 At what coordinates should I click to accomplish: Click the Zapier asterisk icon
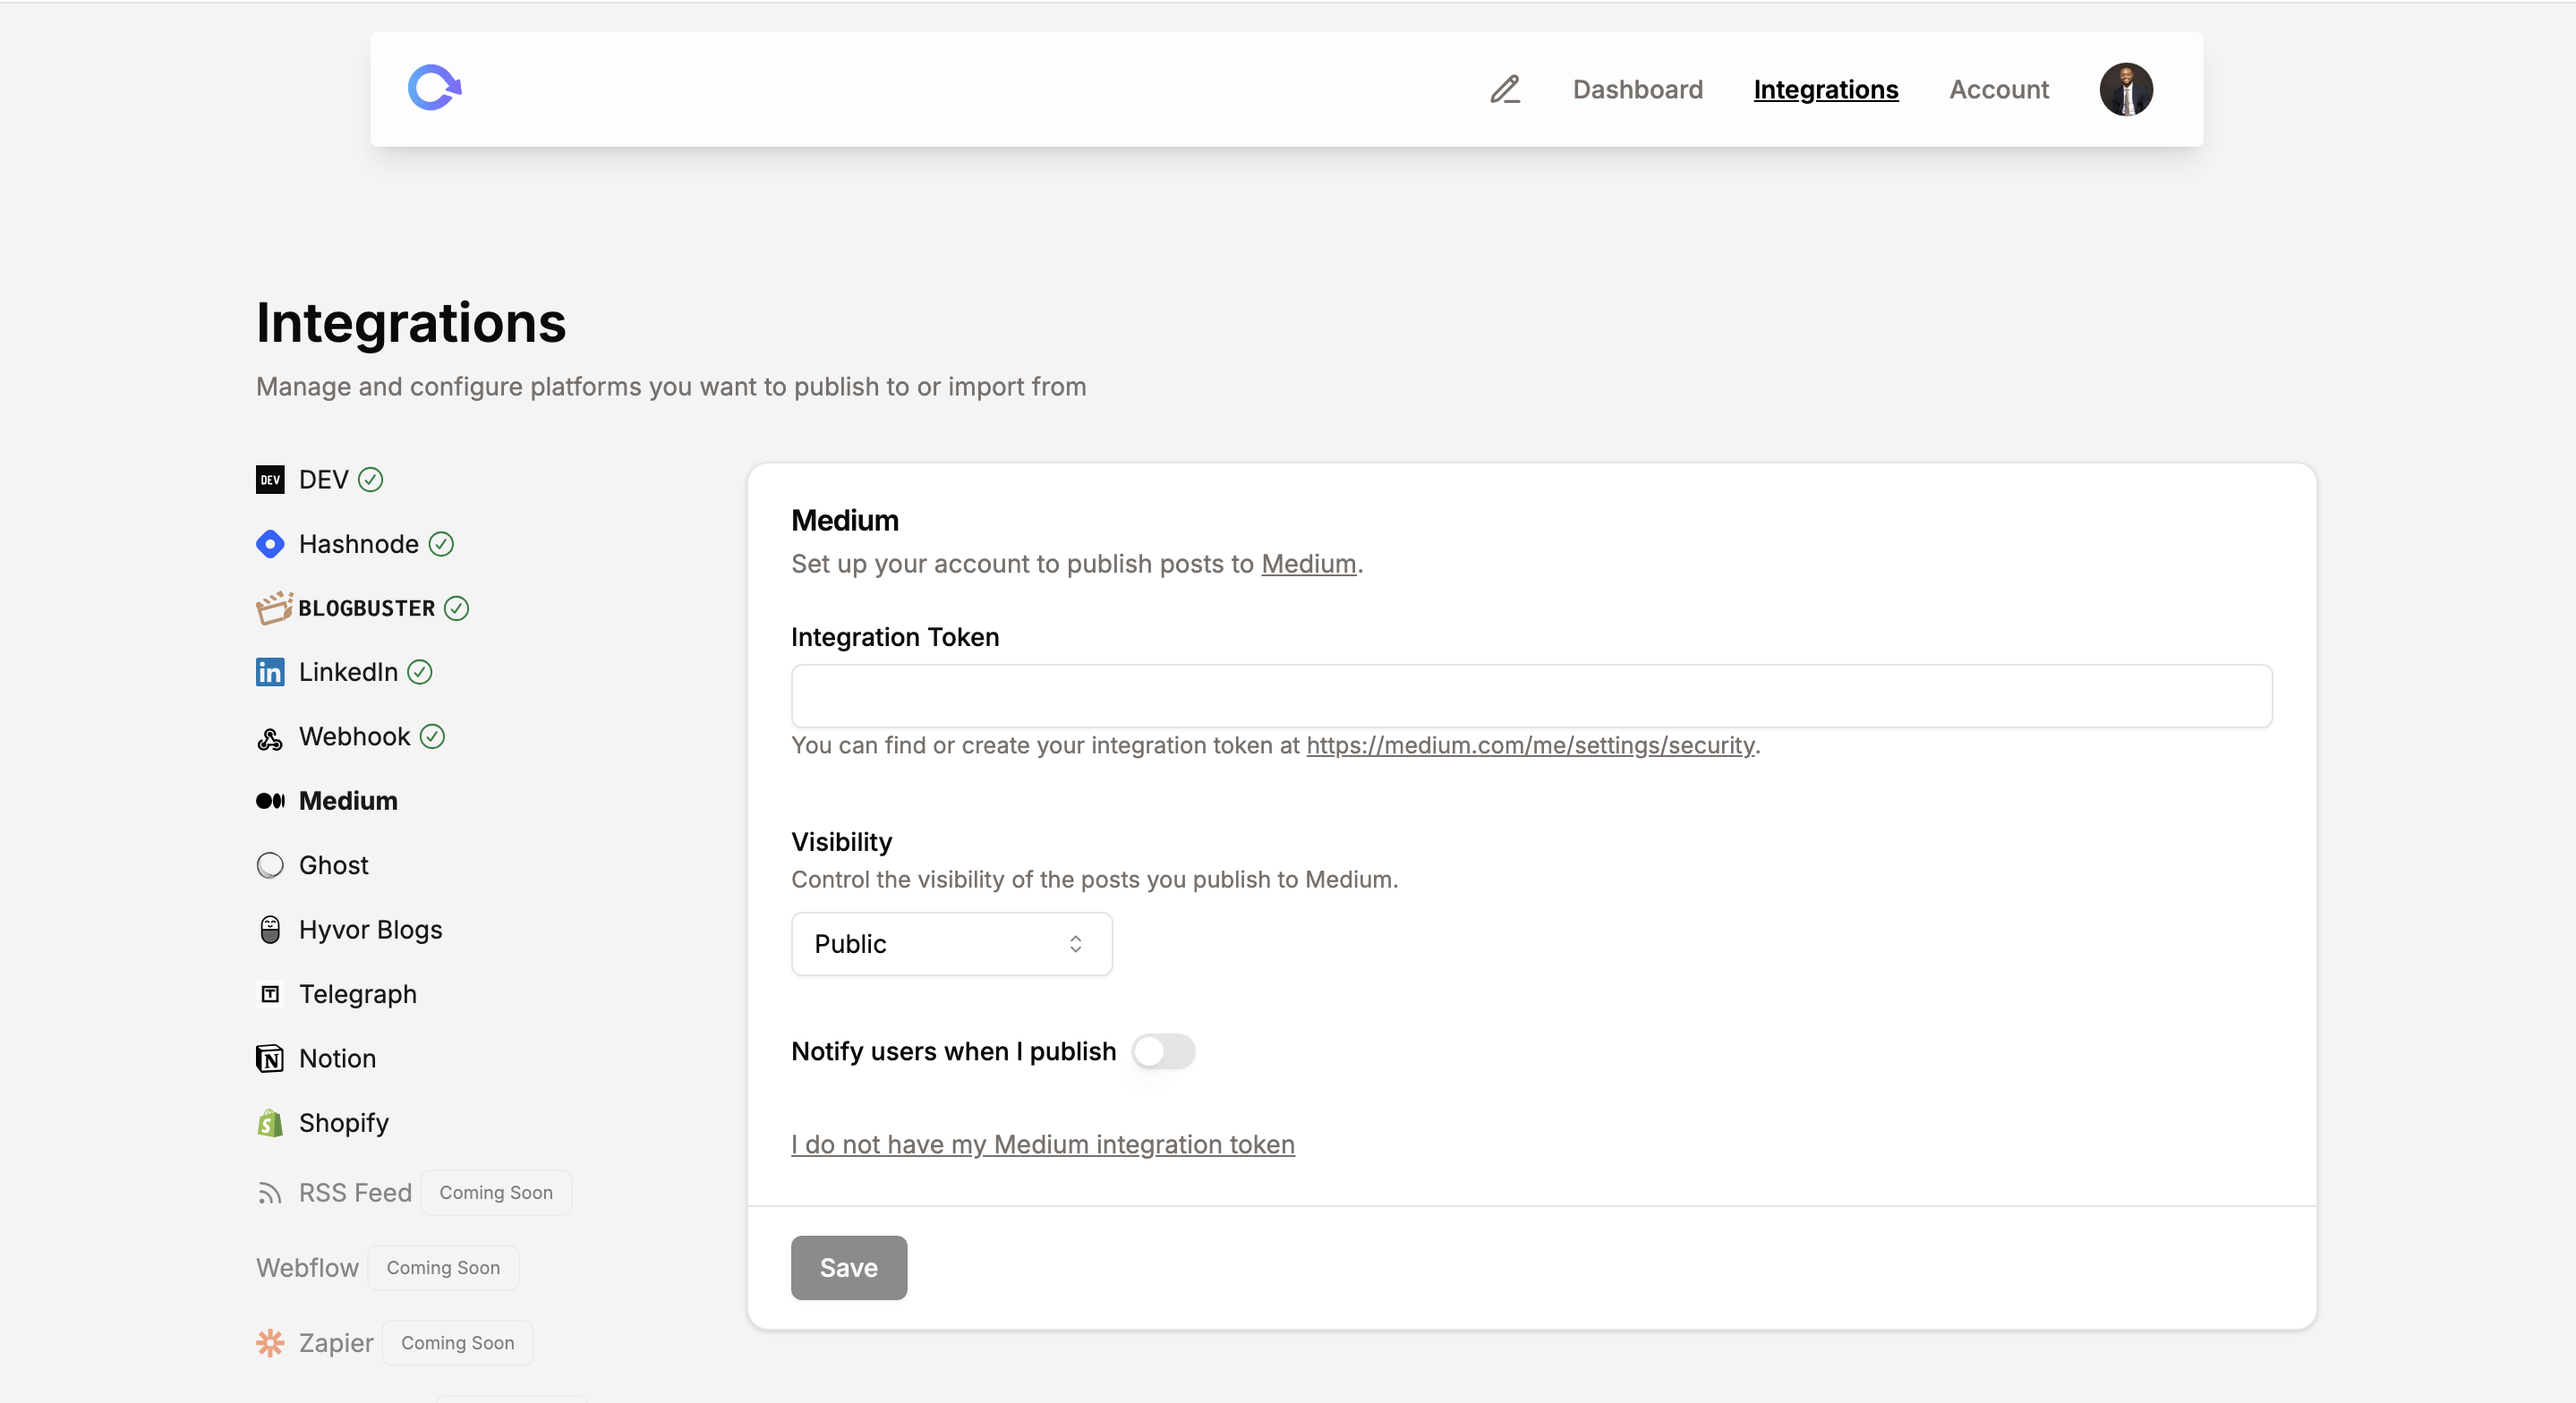click(x=270, y=1342)
